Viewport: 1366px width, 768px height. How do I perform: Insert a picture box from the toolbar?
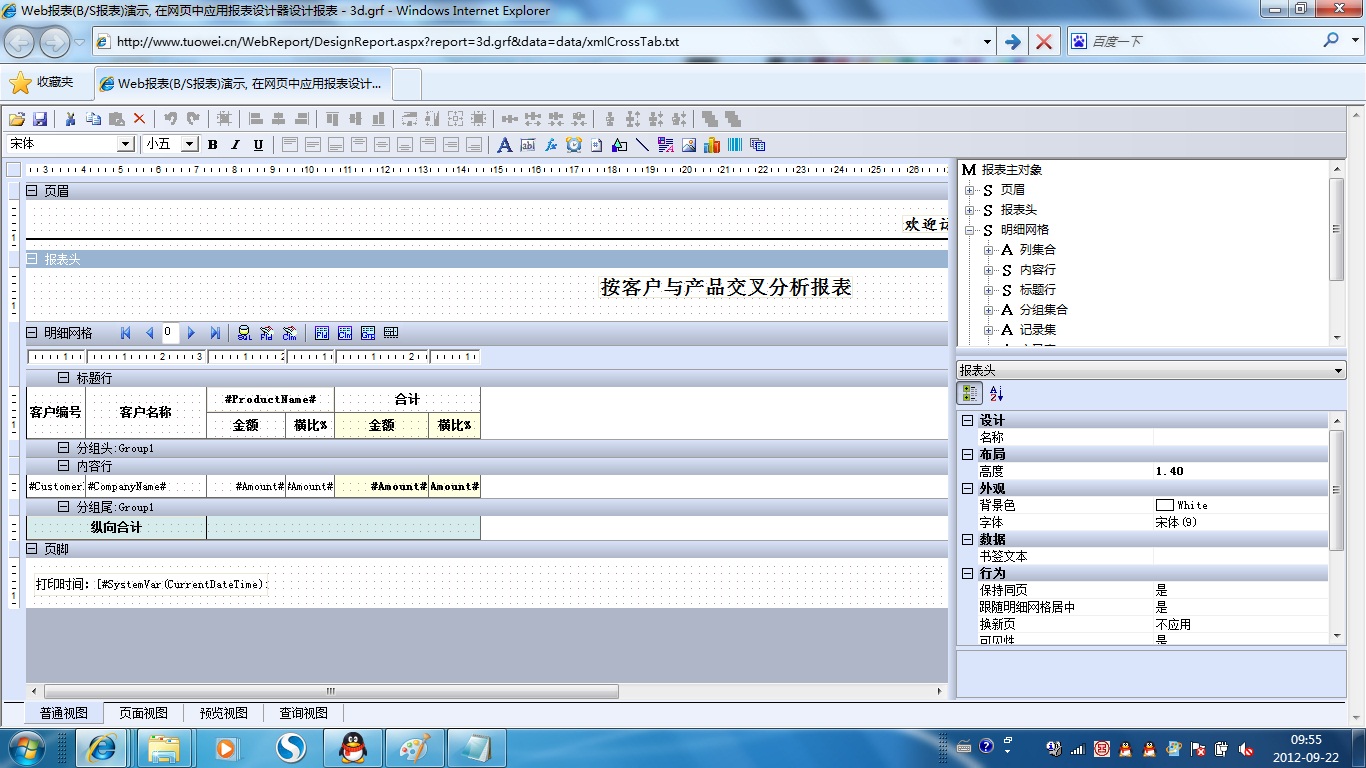click(689, 145)
